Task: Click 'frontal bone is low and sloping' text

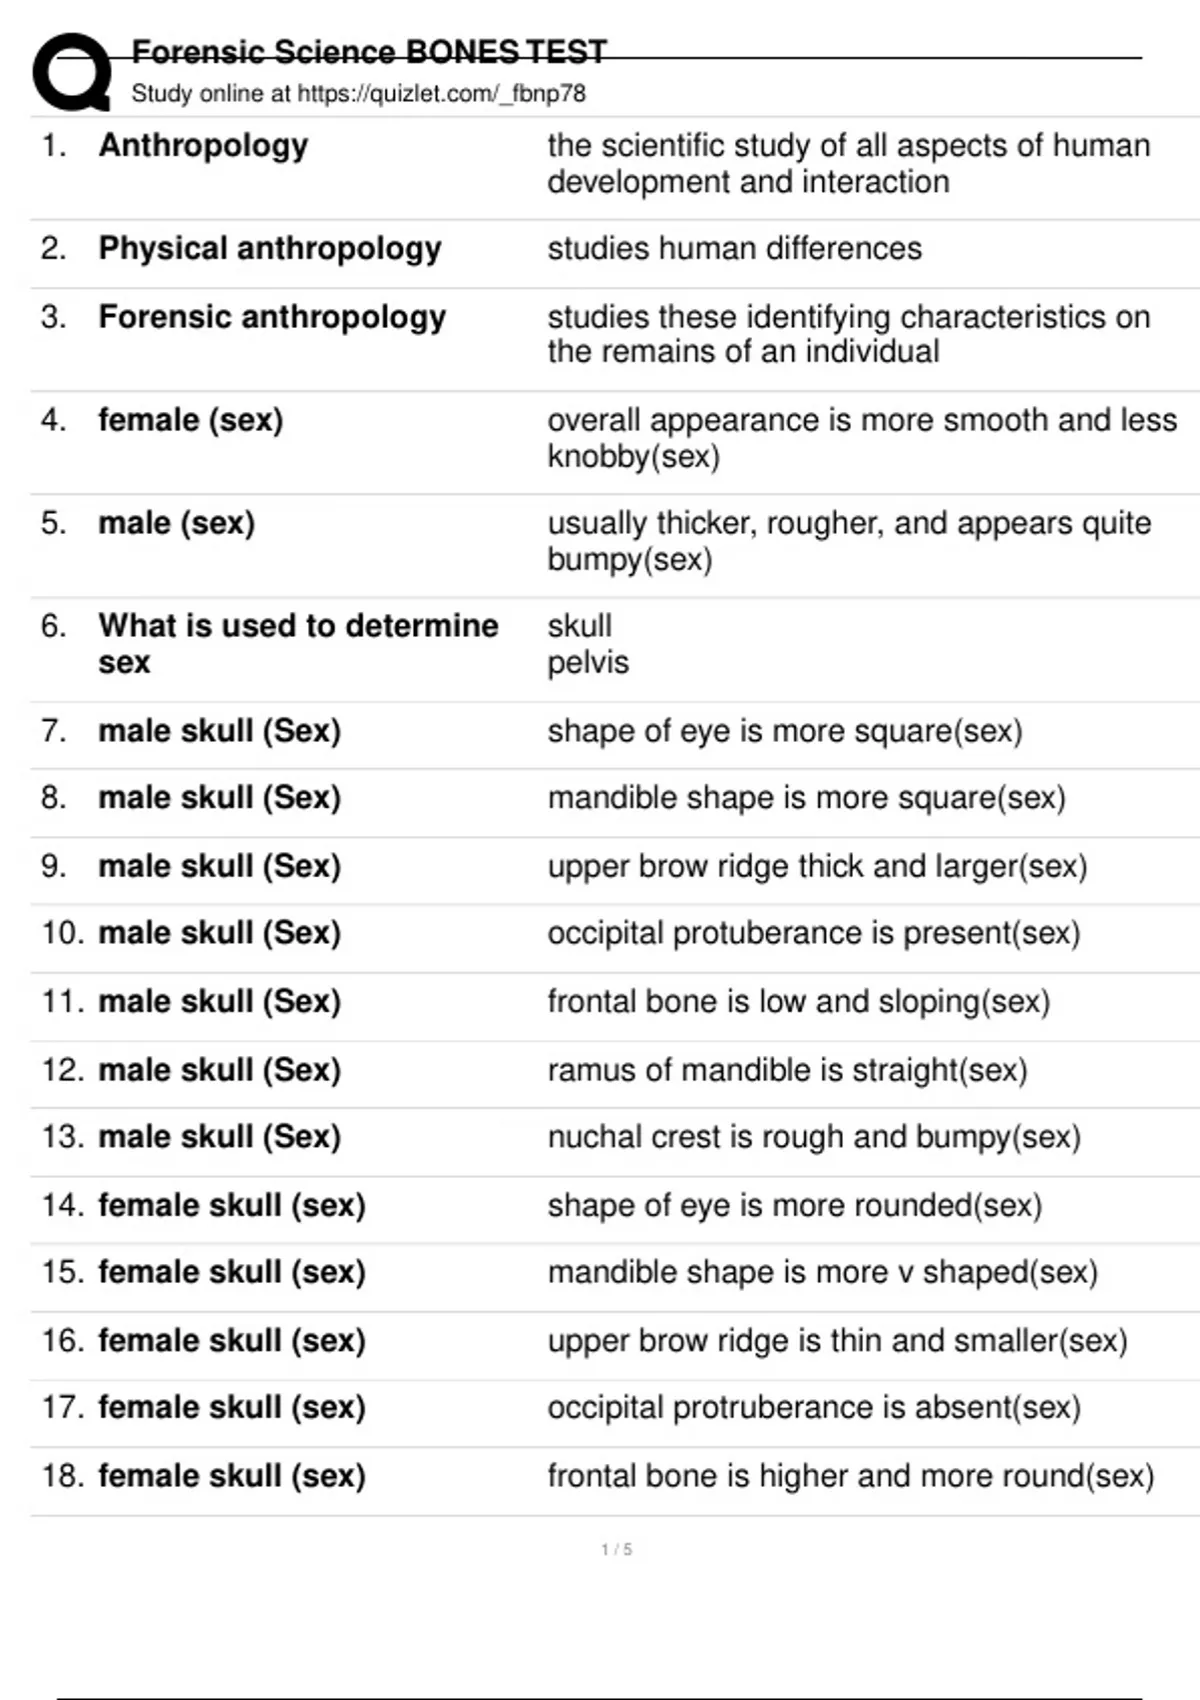Action: coord(798,1001)
